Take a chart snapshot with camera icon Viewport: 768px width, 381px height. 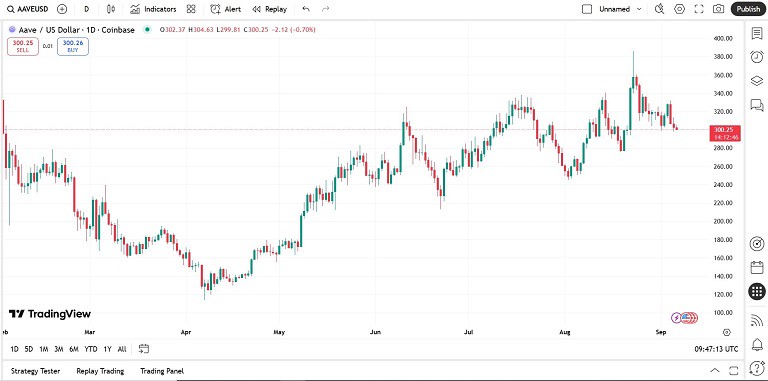(719, 9)
